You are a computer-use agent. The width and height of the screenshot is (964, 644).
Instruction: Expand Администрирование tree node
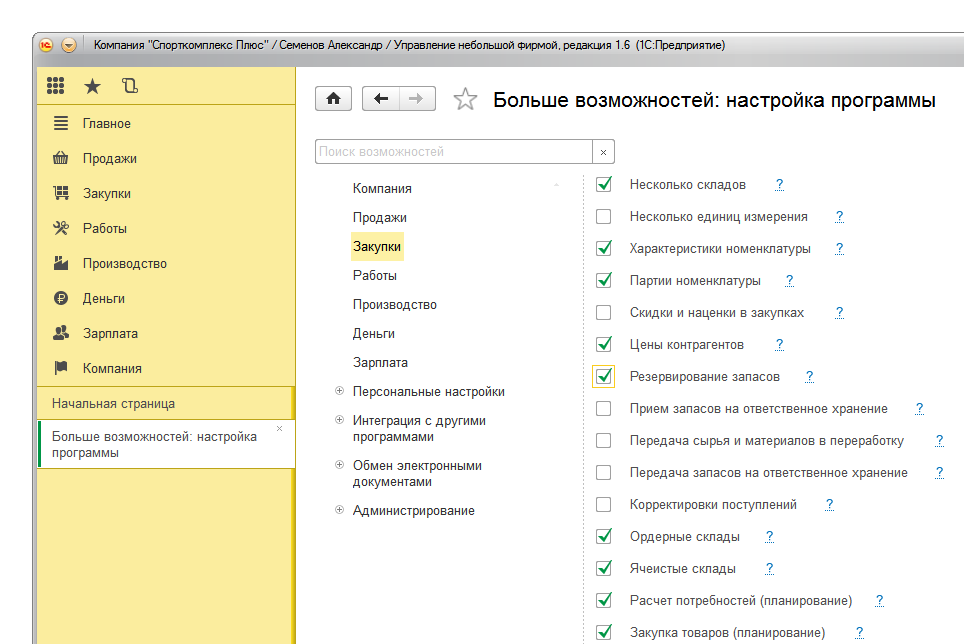pyautogui.click(x=340, y=511)
